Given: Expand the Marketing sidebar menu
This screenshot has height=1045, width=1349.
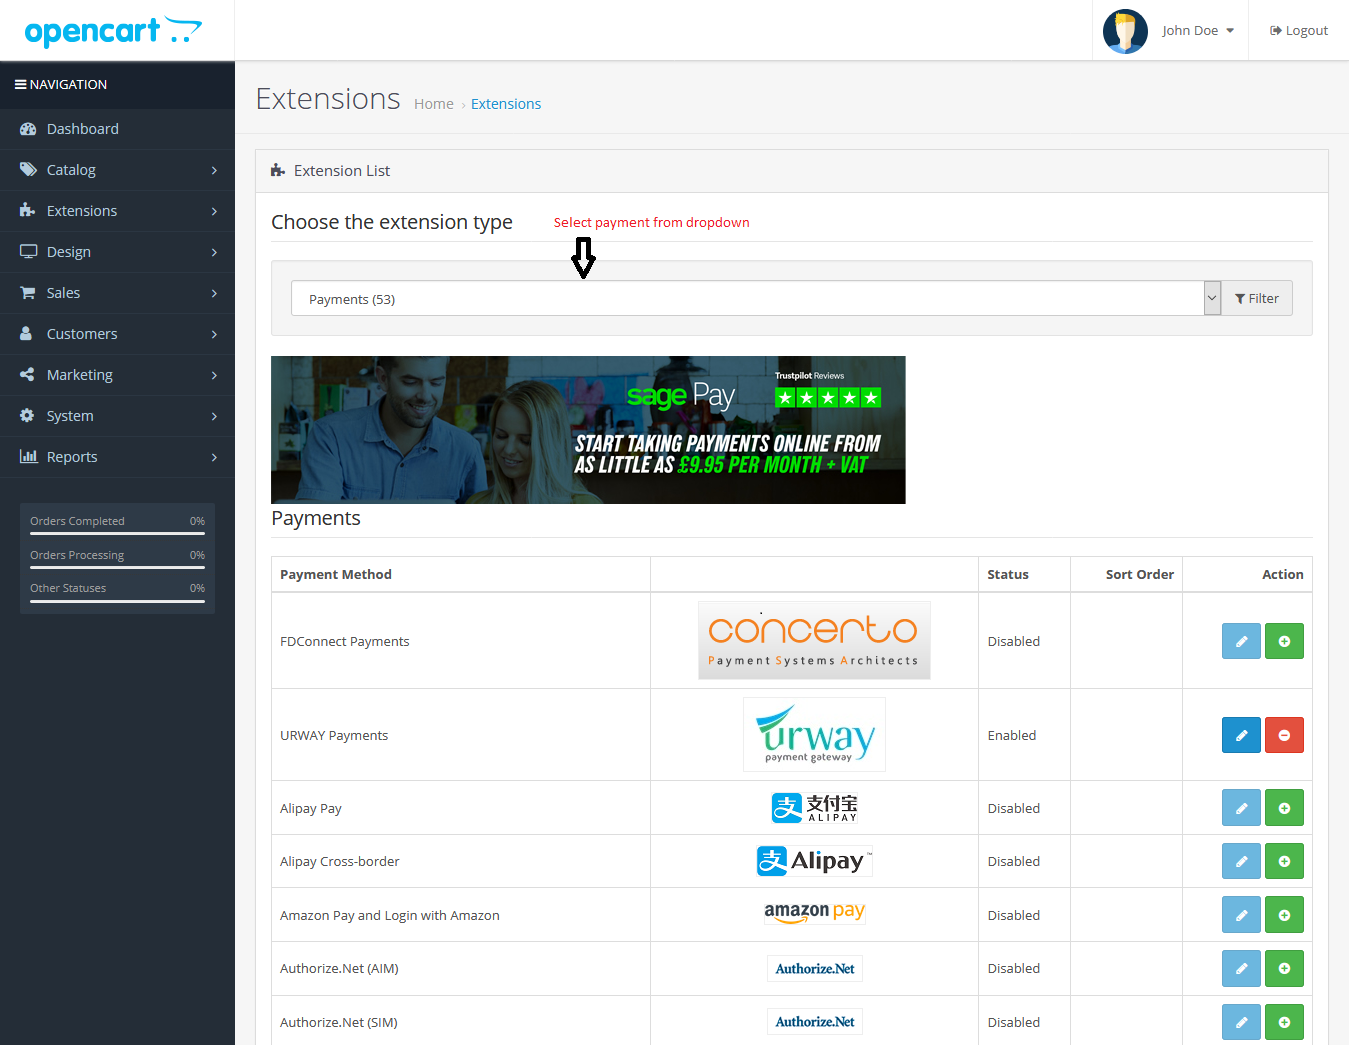Looking at the screenshot, I should pyautogui.click(x=117, y=375).
